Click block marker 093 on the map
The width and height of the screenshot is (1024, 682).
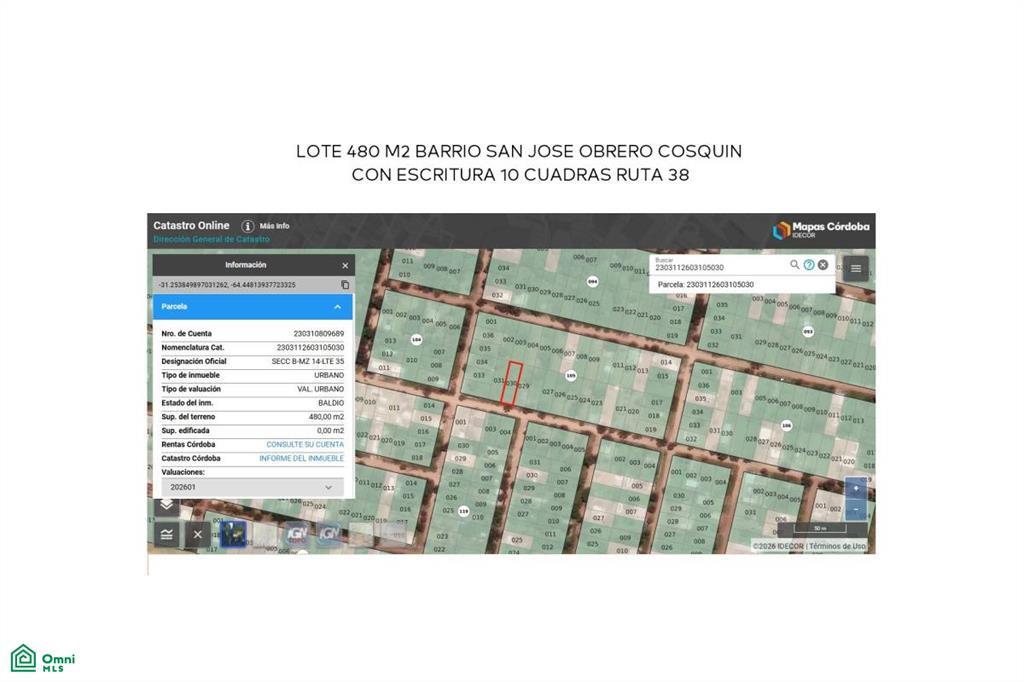[x=808, y=331]
